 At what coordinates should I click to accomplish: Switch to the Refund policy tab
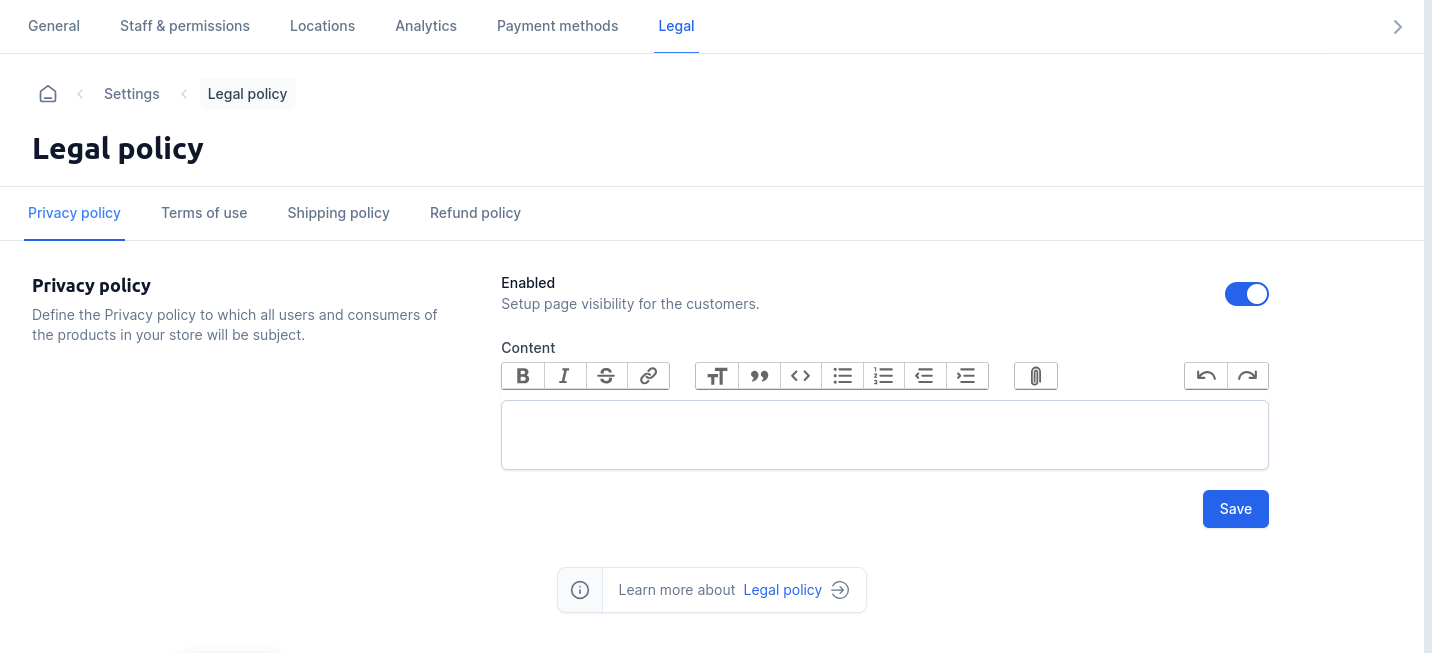(x=475, y=213)
